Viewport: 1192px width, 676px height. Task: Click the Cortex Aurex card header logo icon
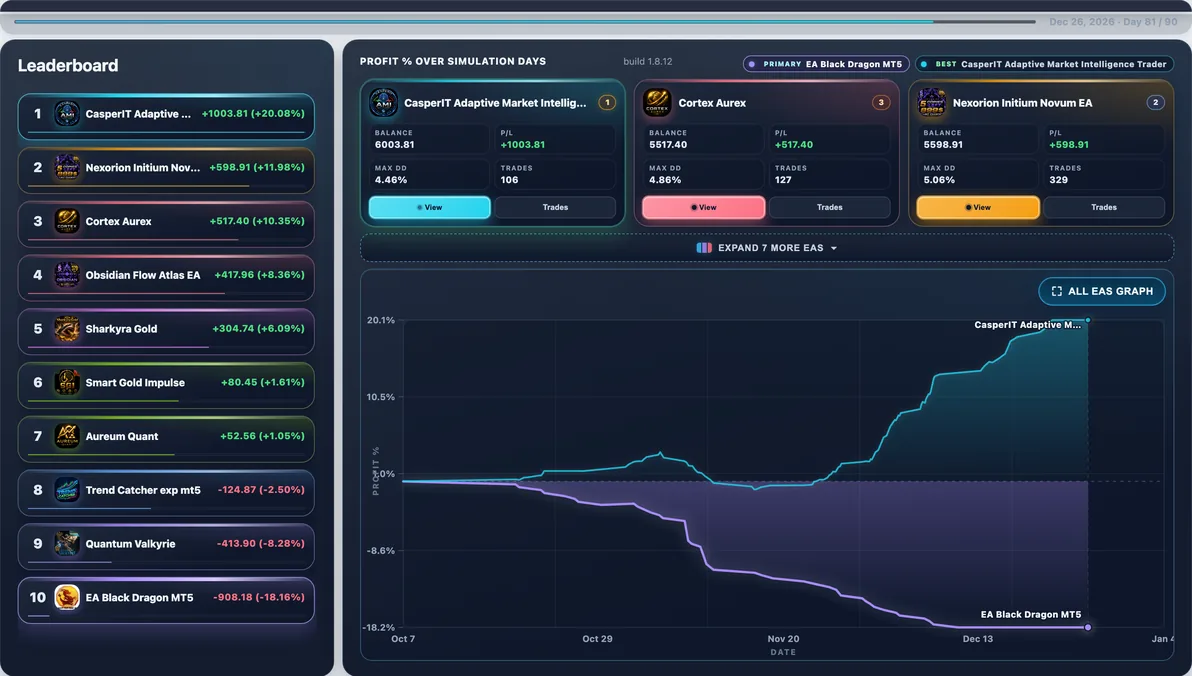657,103
